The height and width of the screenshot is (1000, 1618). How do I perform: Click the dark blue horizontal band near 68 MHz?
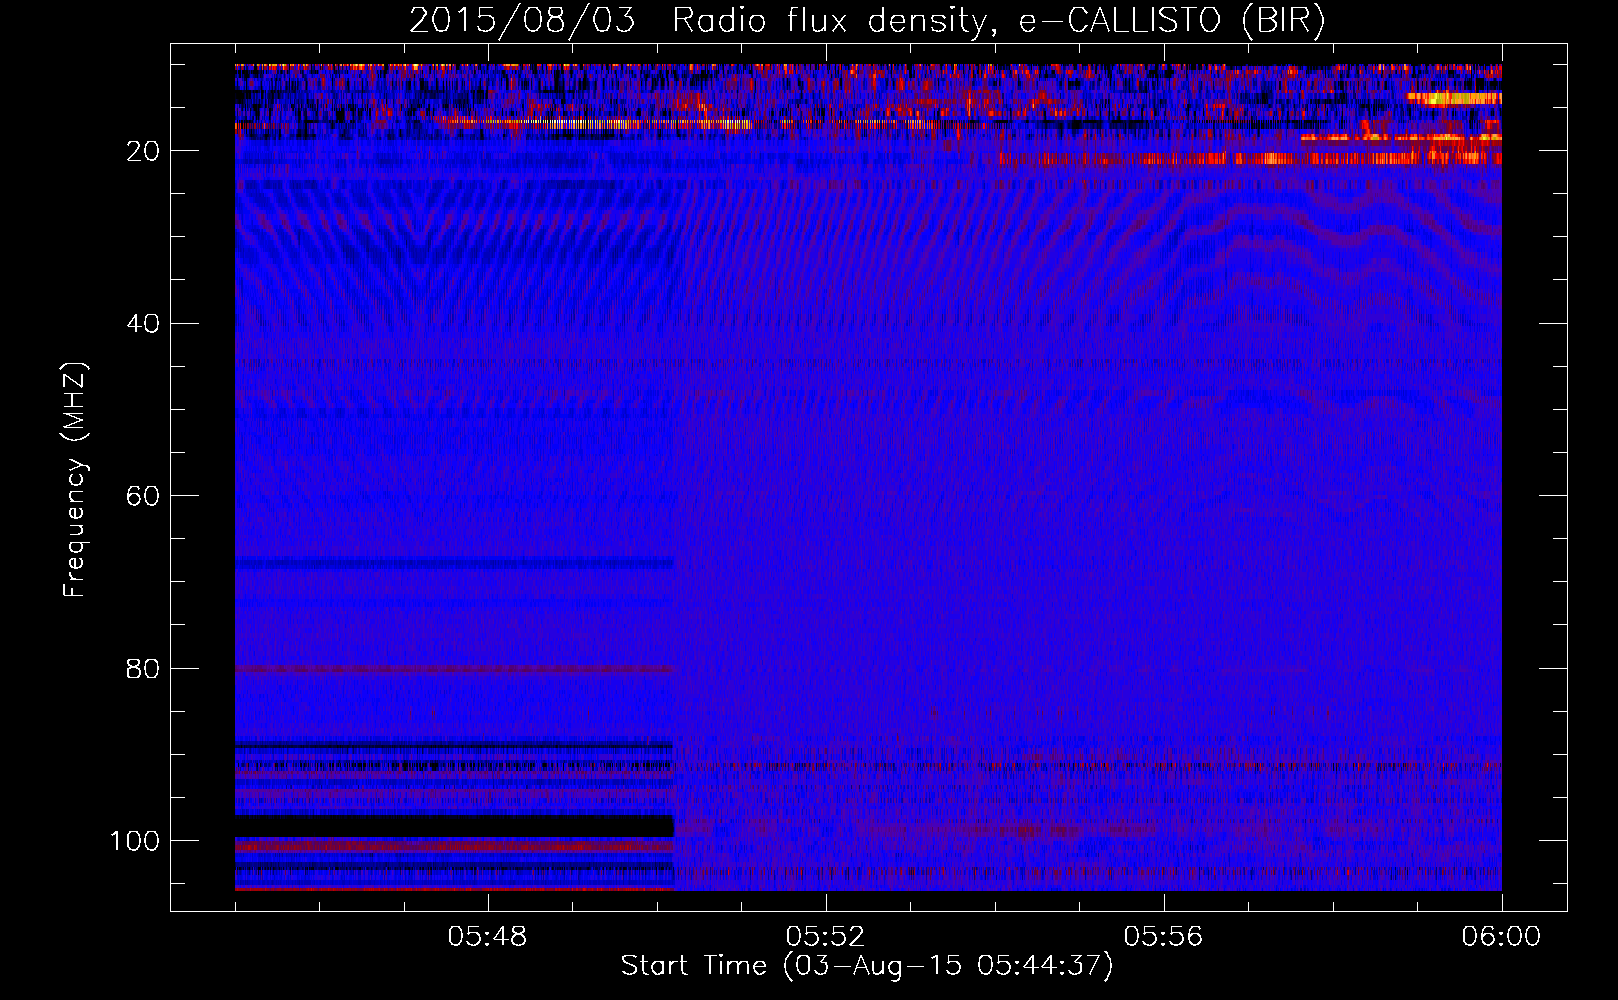[x=454, y=563]
